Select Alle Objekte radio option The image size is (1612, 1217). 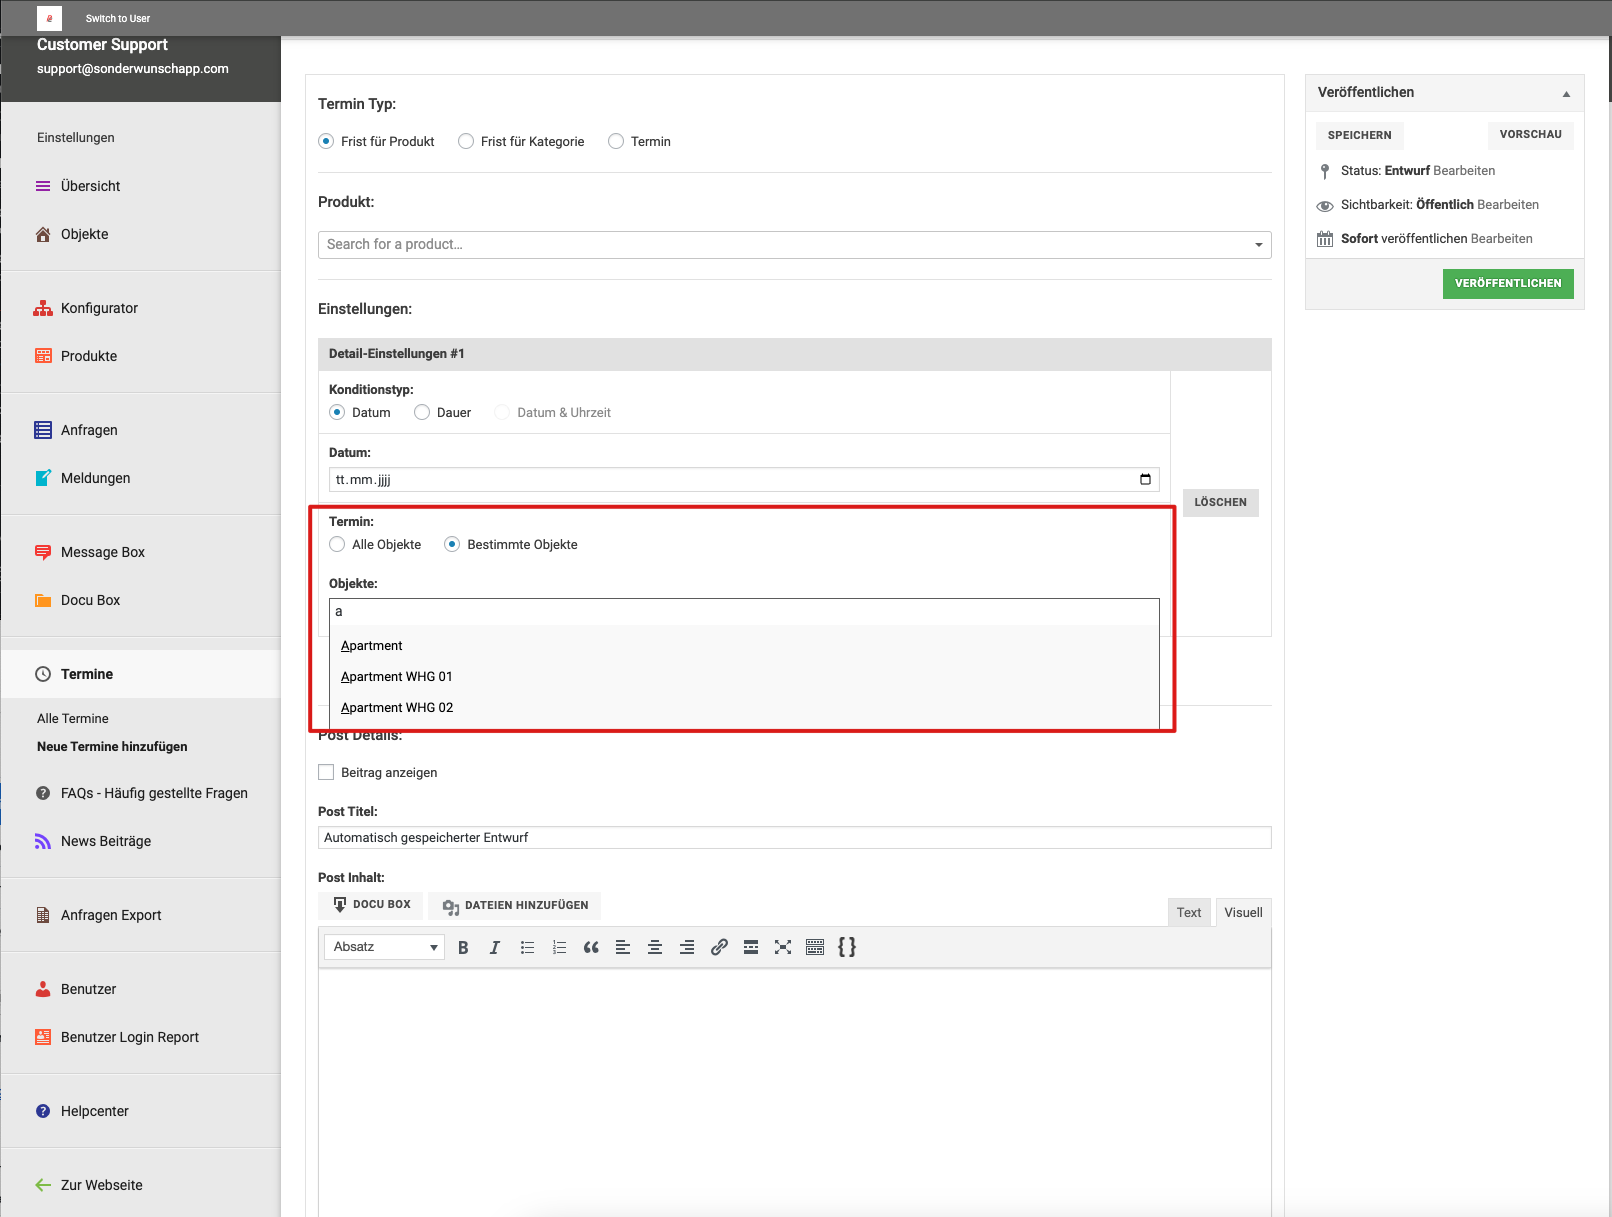337,544
